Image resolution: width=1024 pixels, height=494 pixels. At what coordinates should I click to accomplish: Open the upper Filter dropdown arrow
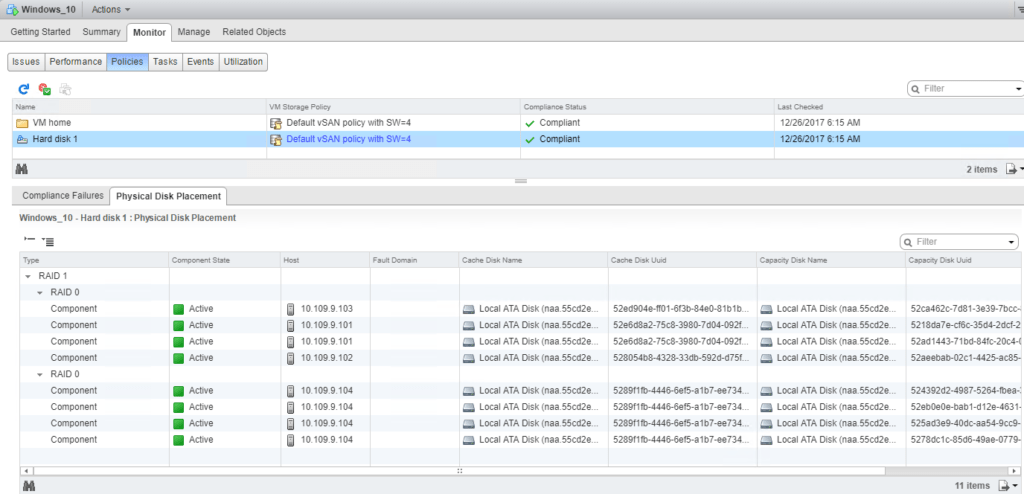click(1017, 89)
